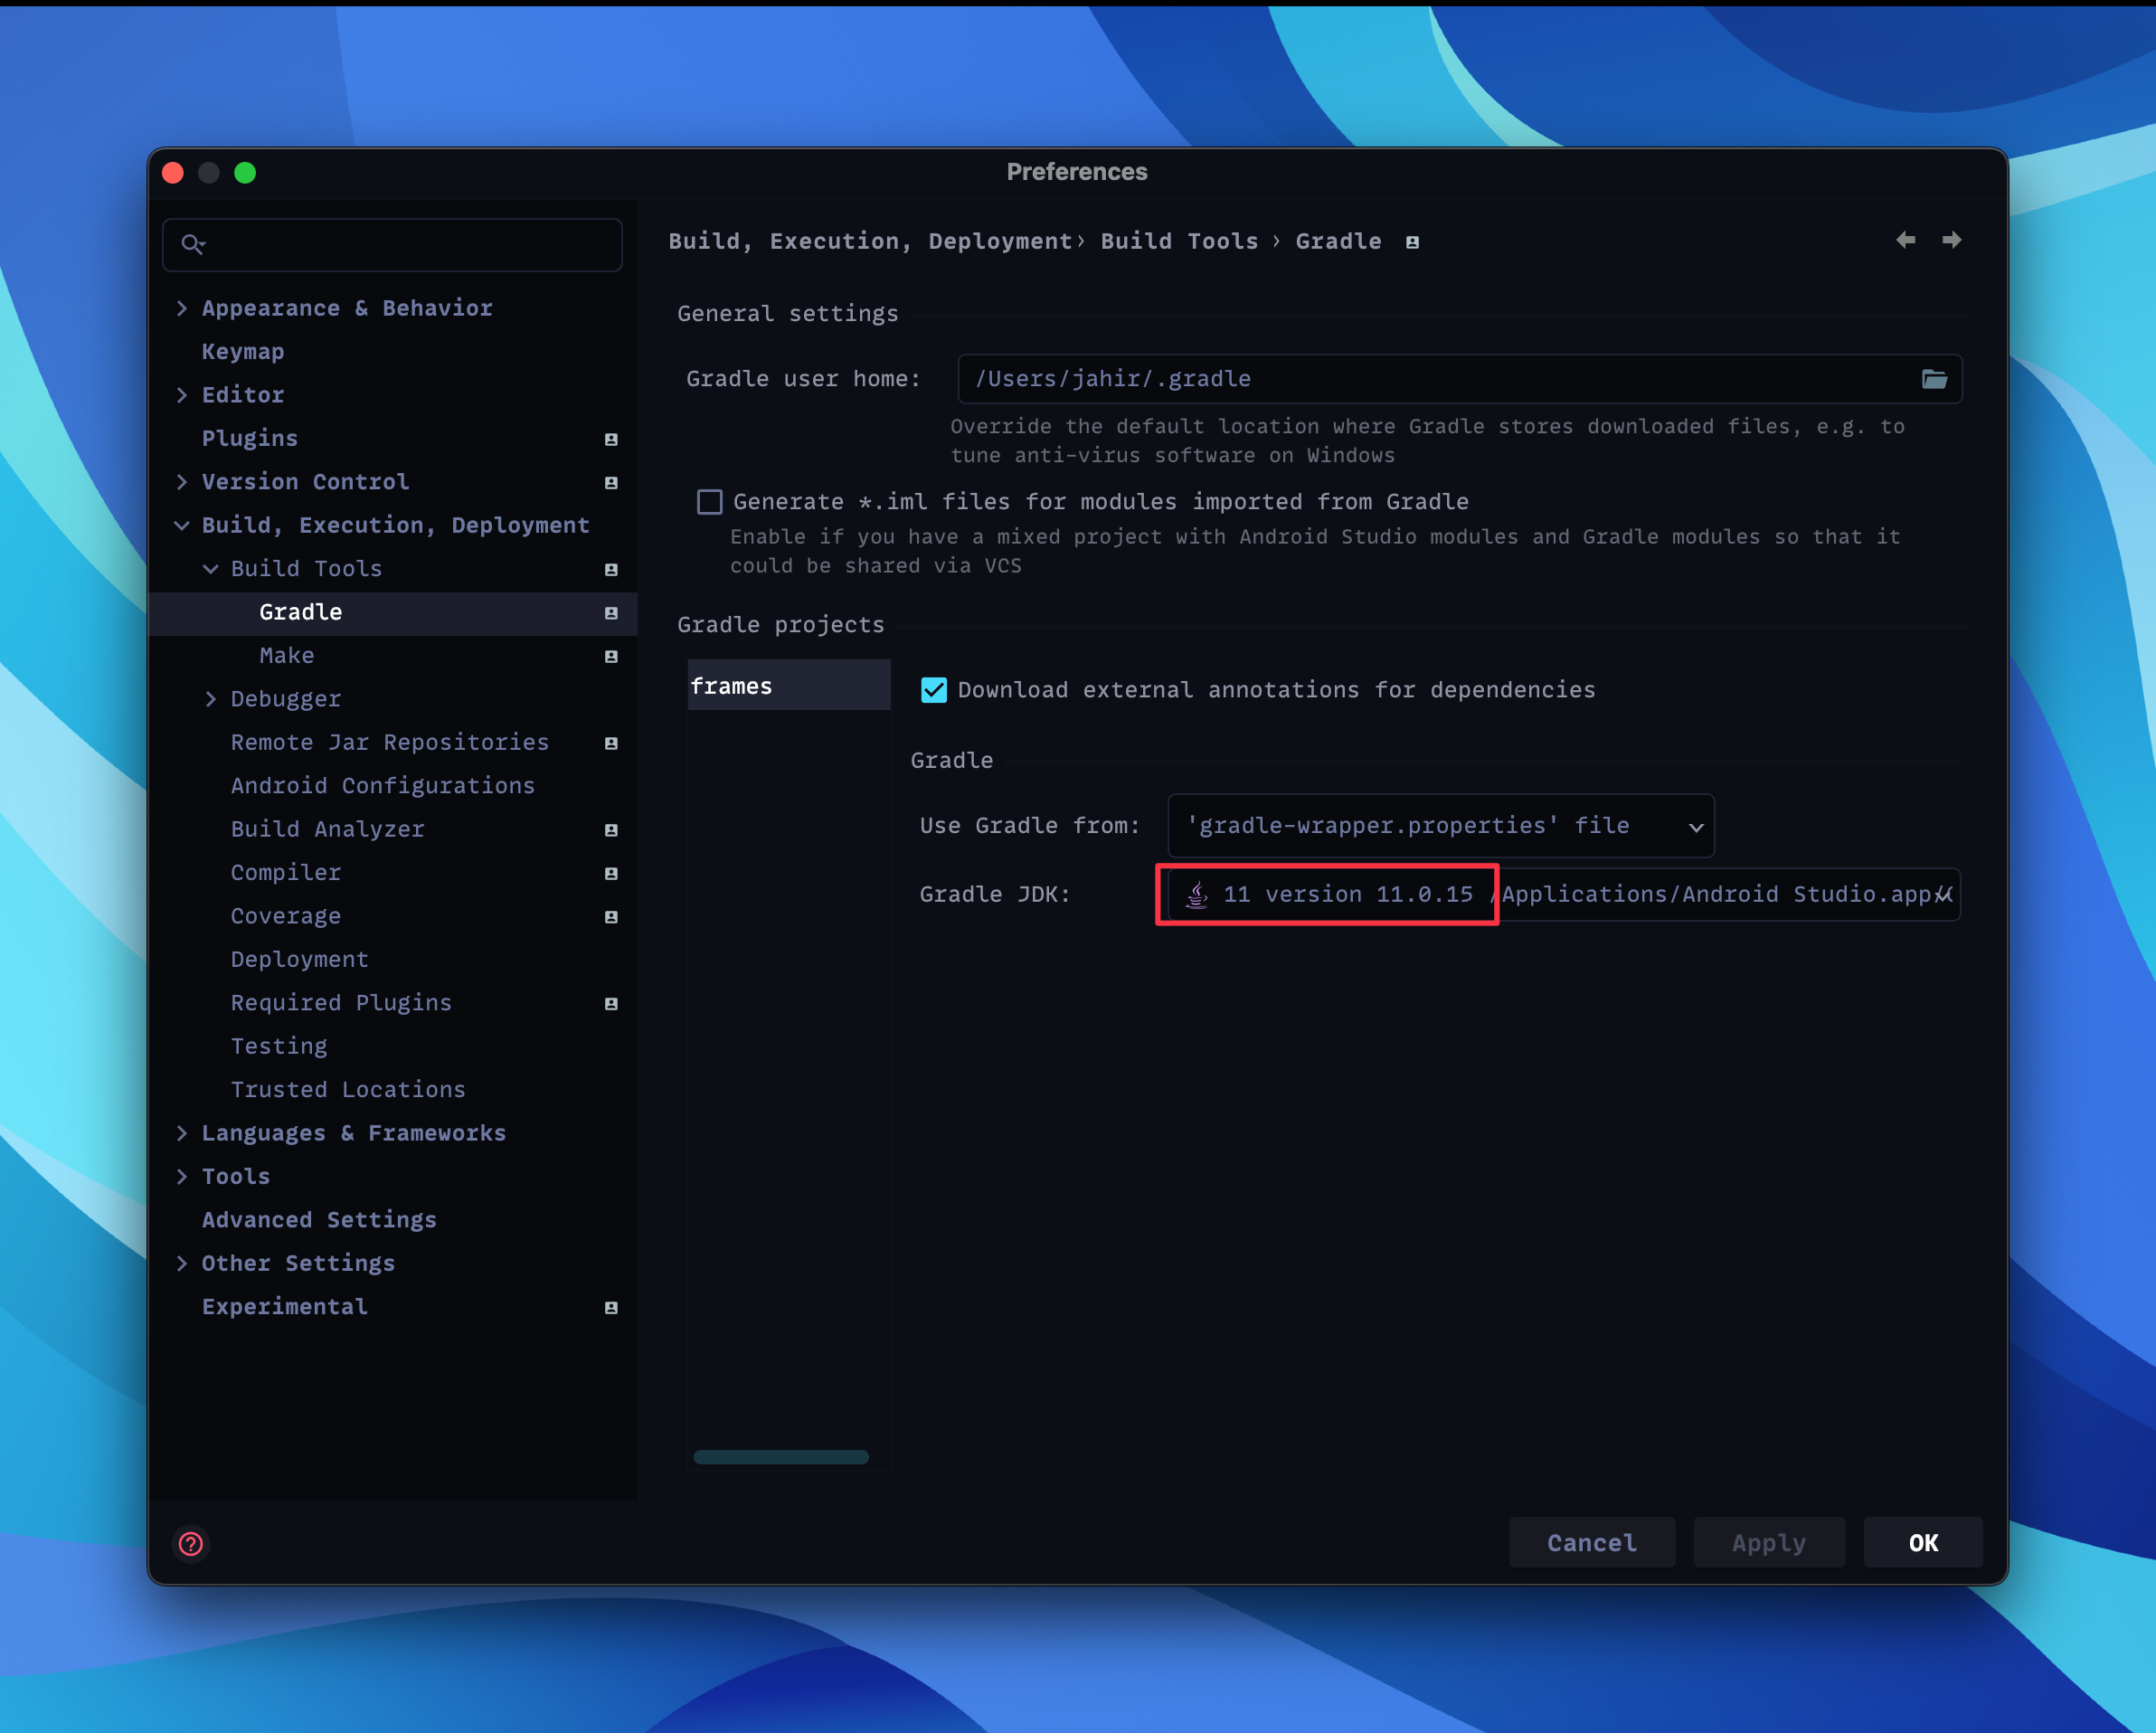Open Android Configurations page

point(383,786)
